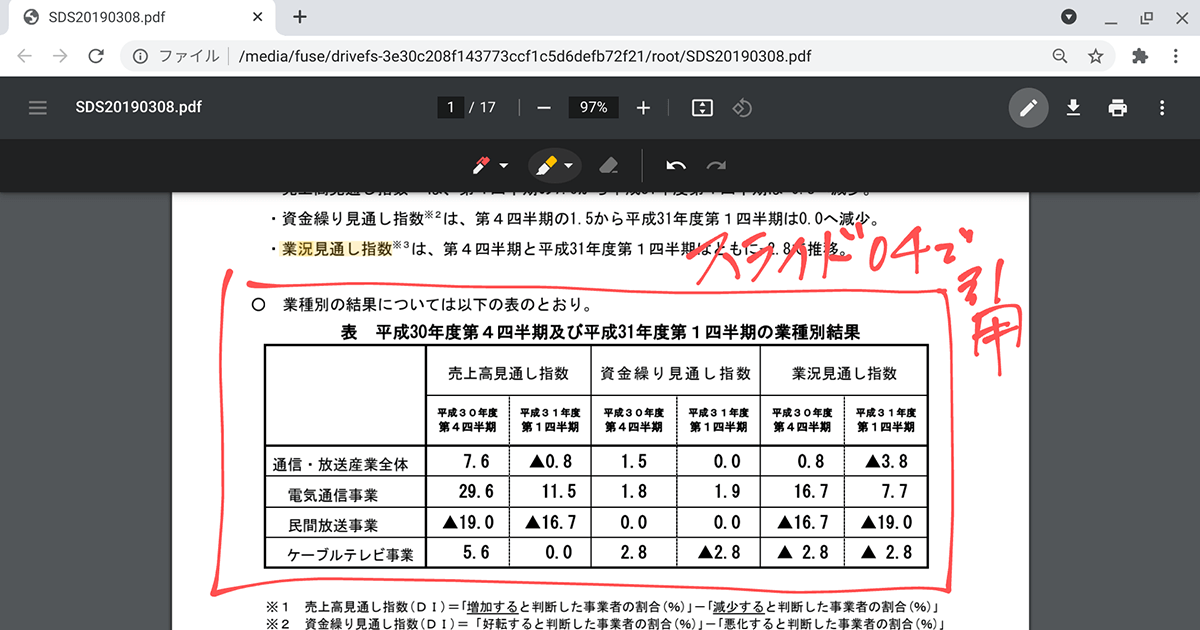1200x630 pixels.
Task: Rotate the PDF counterclockwise
Action: 741,107
